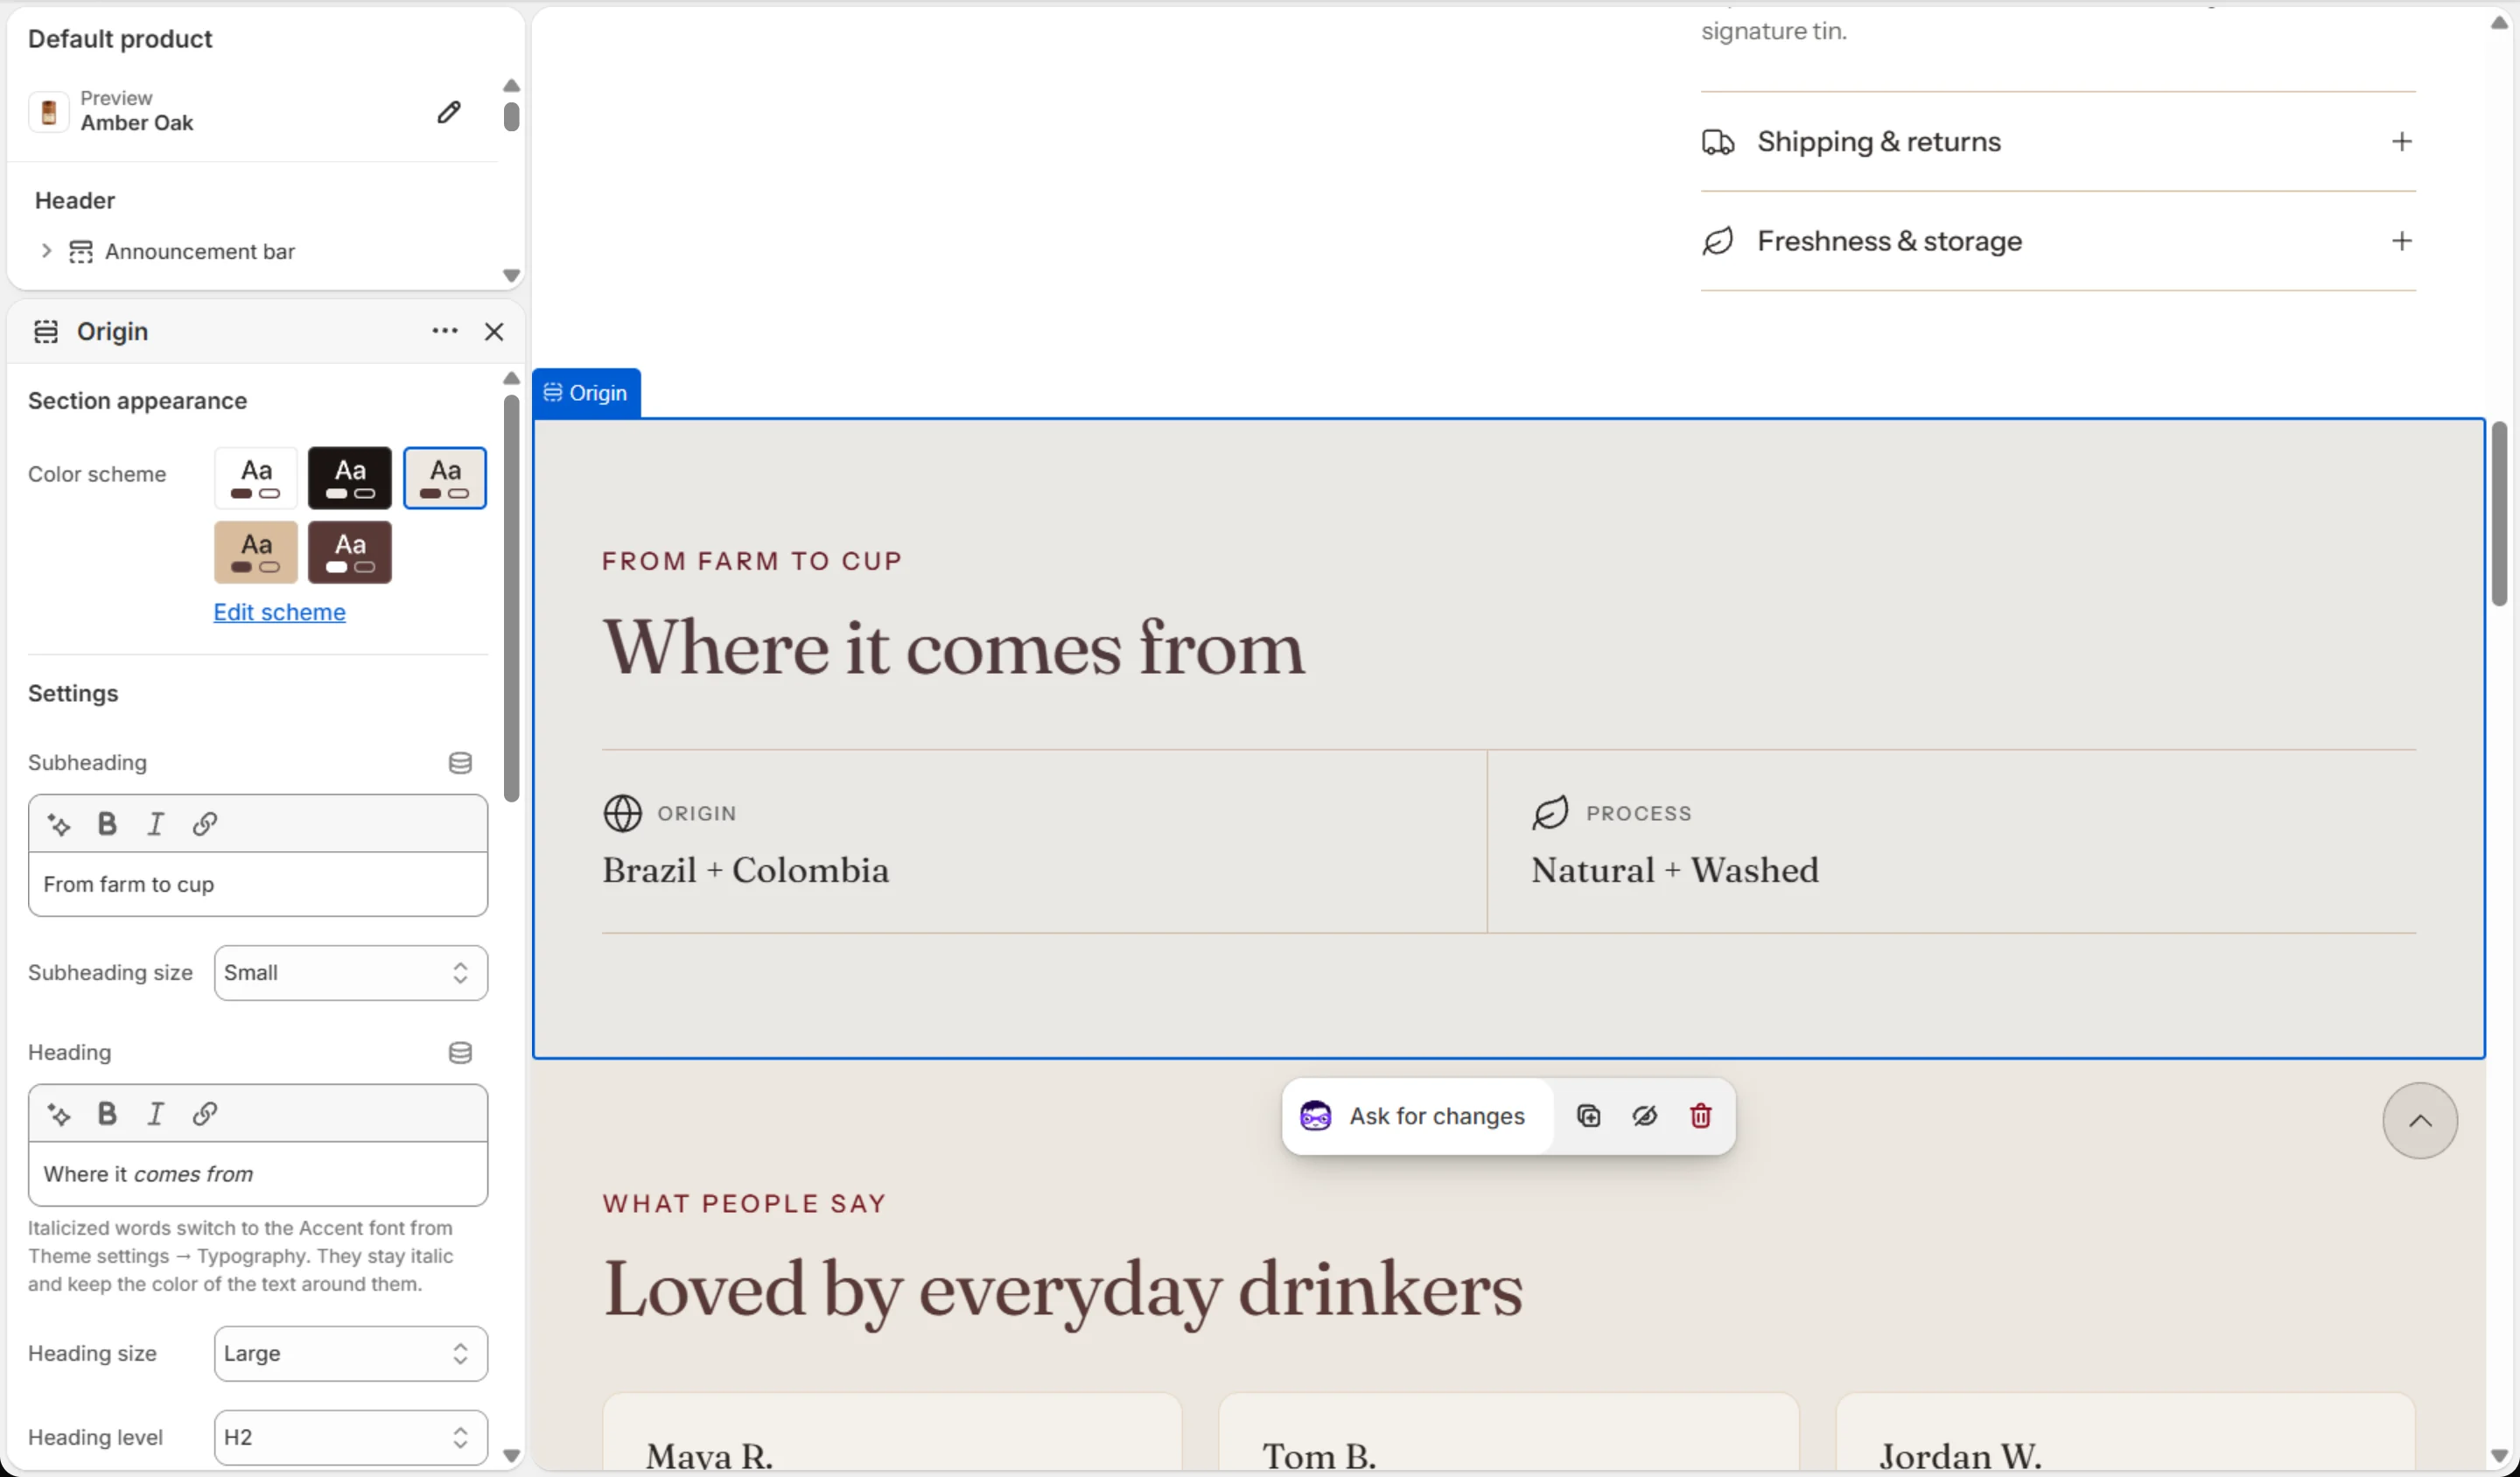Viewport: 2520px width, 1477px height.
Task: Choose the dark maroon color scheme
Action: click(350, 552)
